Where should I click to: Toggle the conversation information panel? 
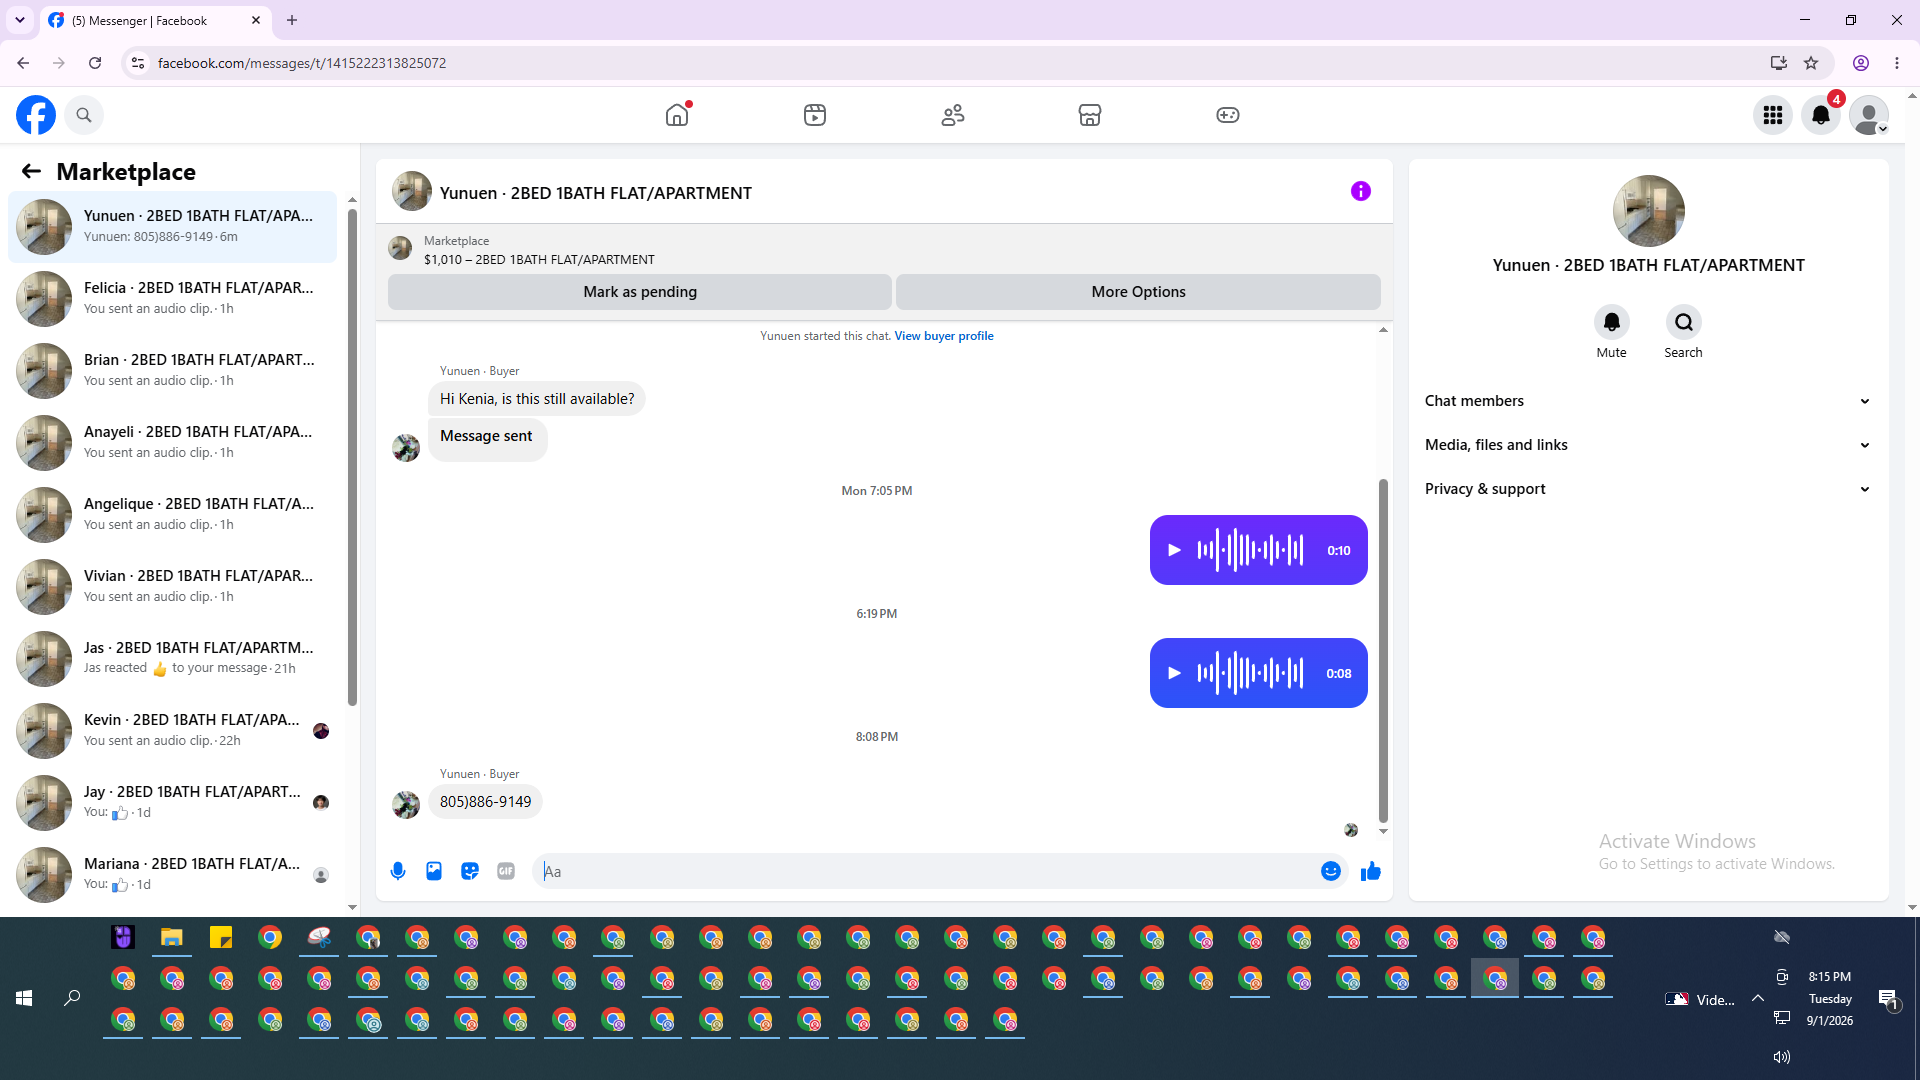[1361, 191]
